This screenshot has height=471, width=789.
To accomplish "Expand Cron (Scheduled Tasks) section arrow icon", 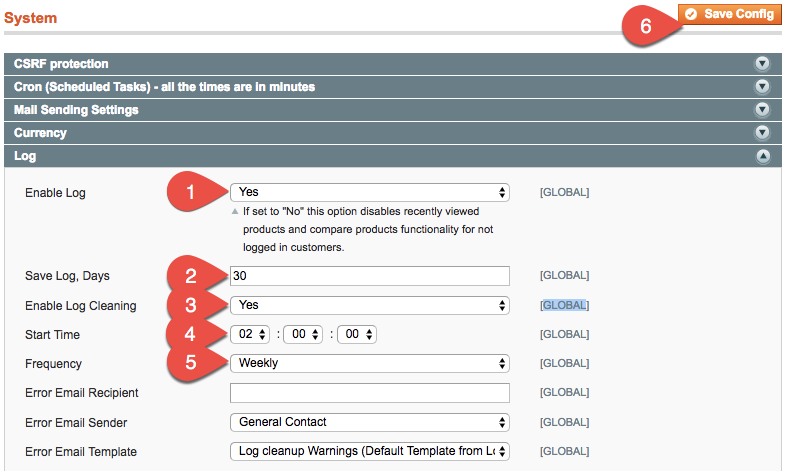I will coord(763,87).
